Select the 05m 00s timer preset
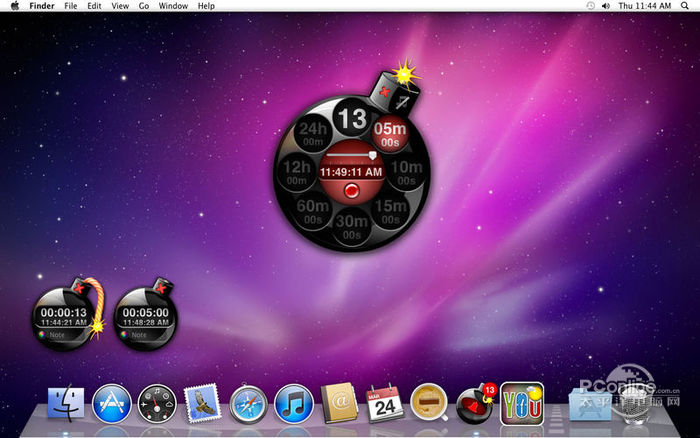 pos(389,134)
